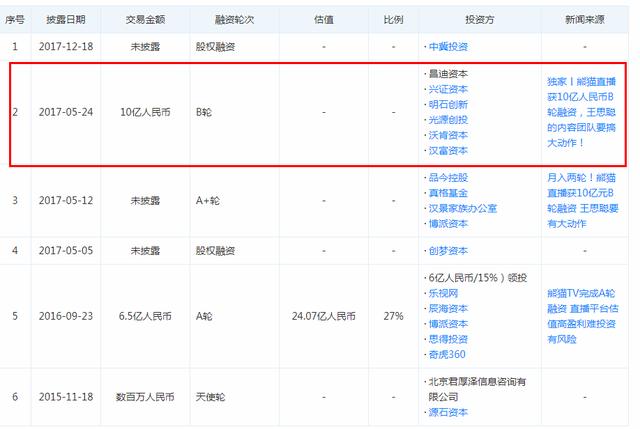The height and width of the screenshot is (429, 640).
Task: Click the 北京君厚泽信息咨询有限公司 investor text
Action: point(477,389)
